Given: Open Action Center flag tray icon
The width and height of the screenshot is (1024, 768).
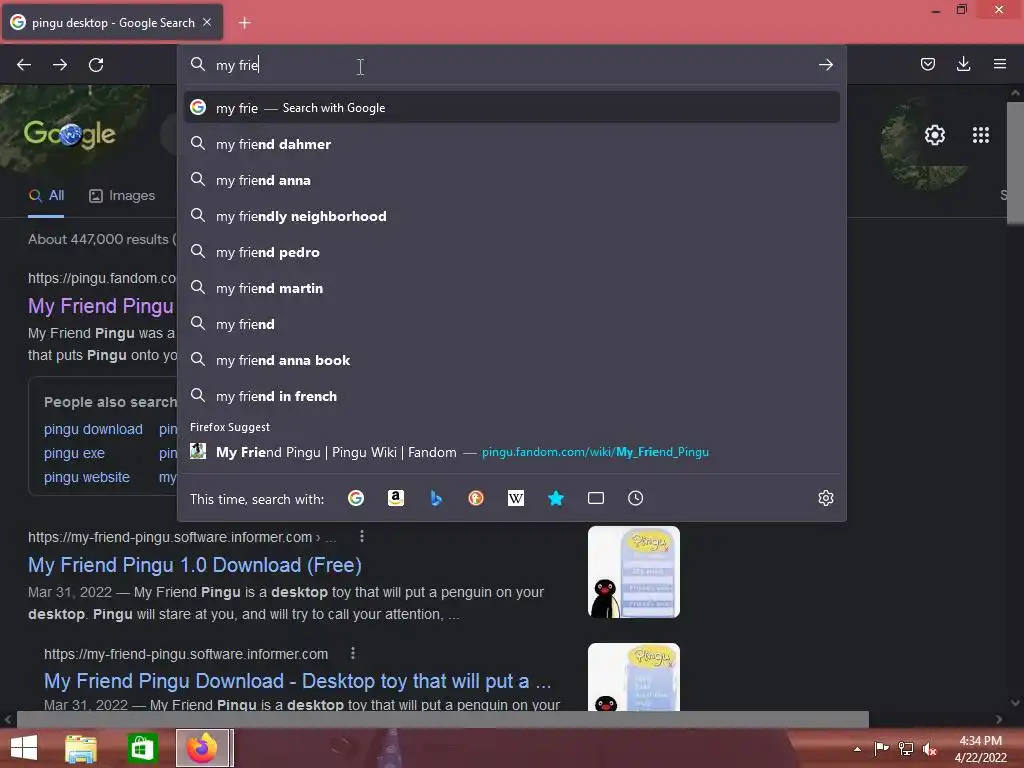Looking at the screenshot, I should coord(882,749).
